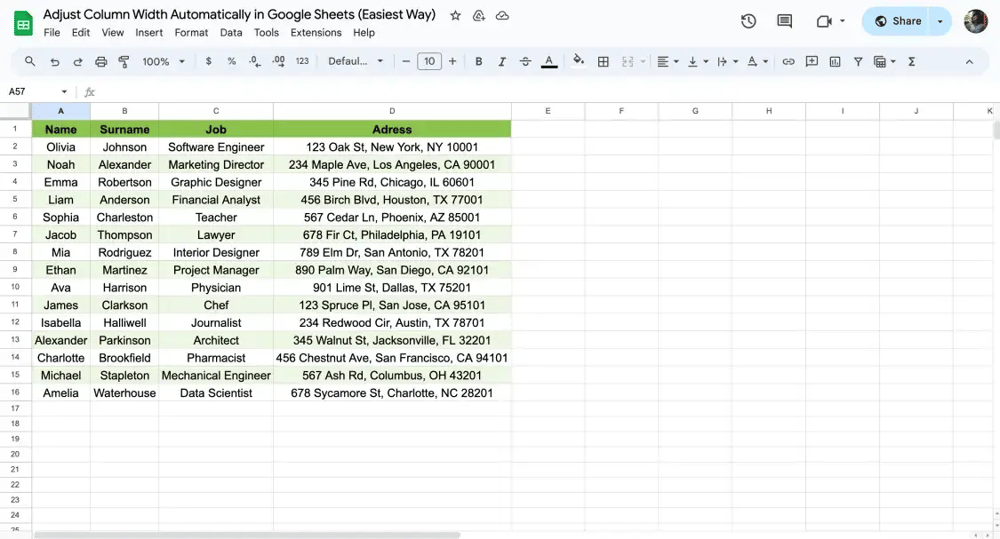Viewport: 1000px width, 539px height.
Task: Toggle strikethrough formatting
Action: click(525, 62)
